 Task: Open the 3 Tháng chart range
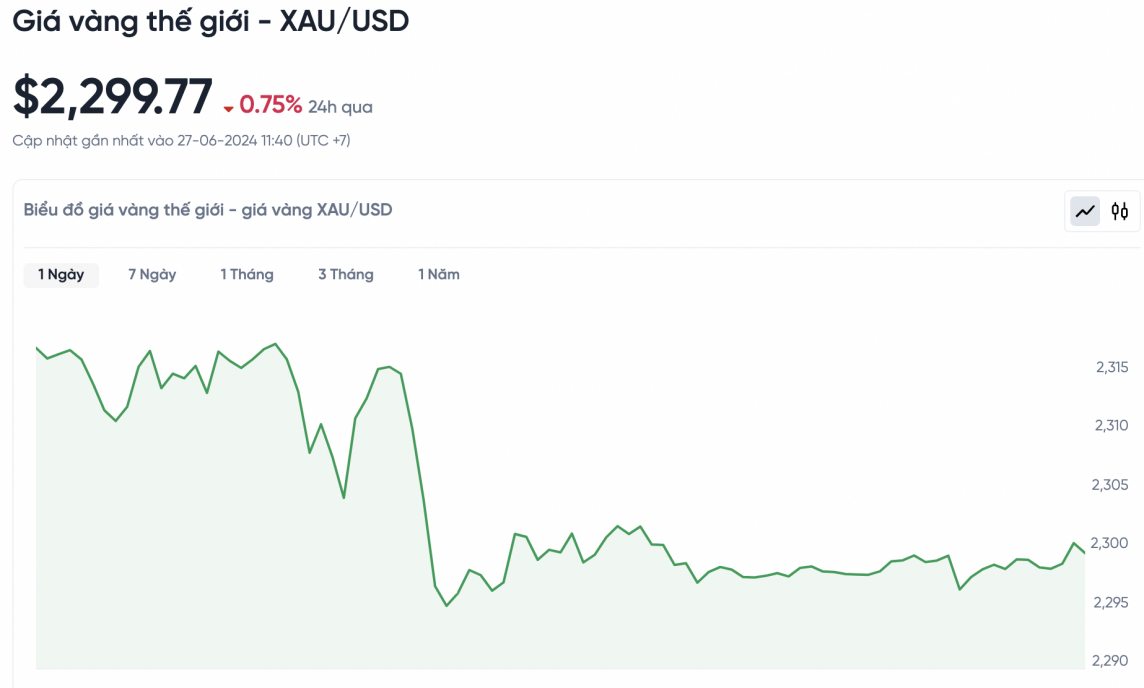(346, 274)
